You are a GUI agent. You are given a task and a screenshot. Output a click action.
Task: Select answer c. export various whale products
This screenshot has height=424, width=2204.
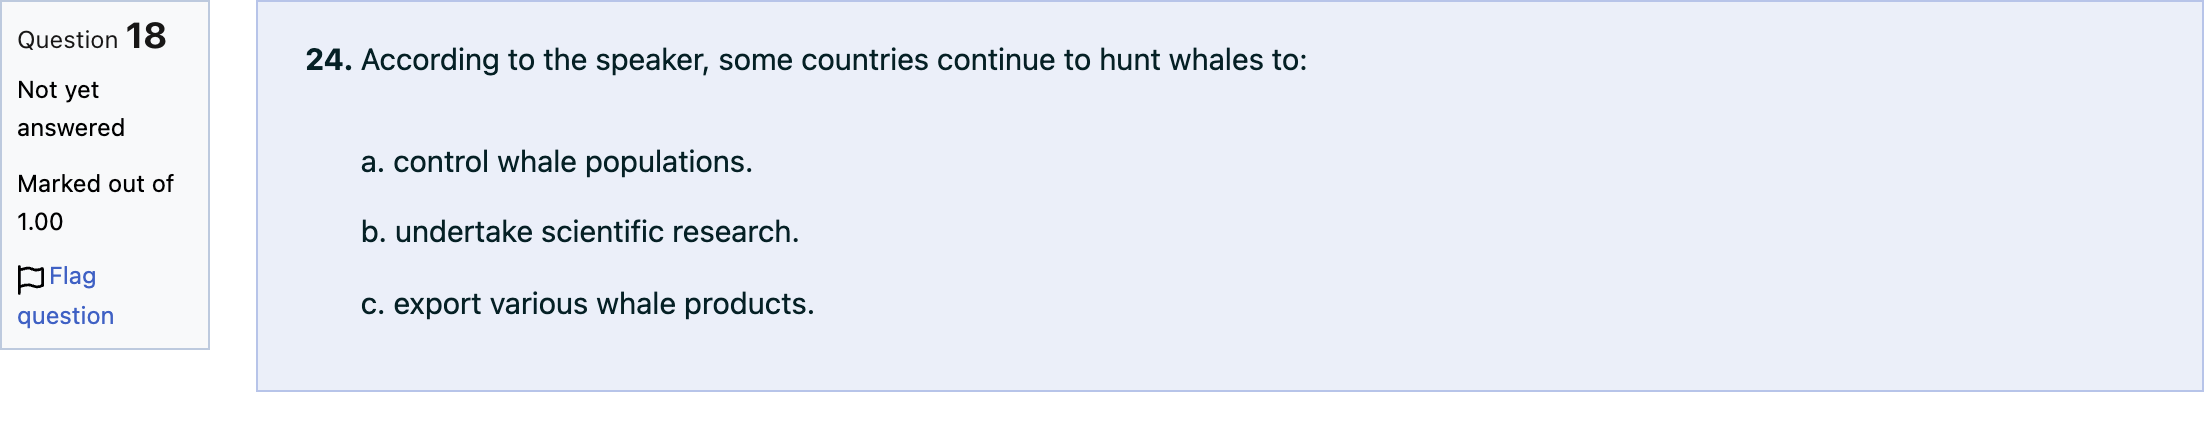click(x=588, y=304)
